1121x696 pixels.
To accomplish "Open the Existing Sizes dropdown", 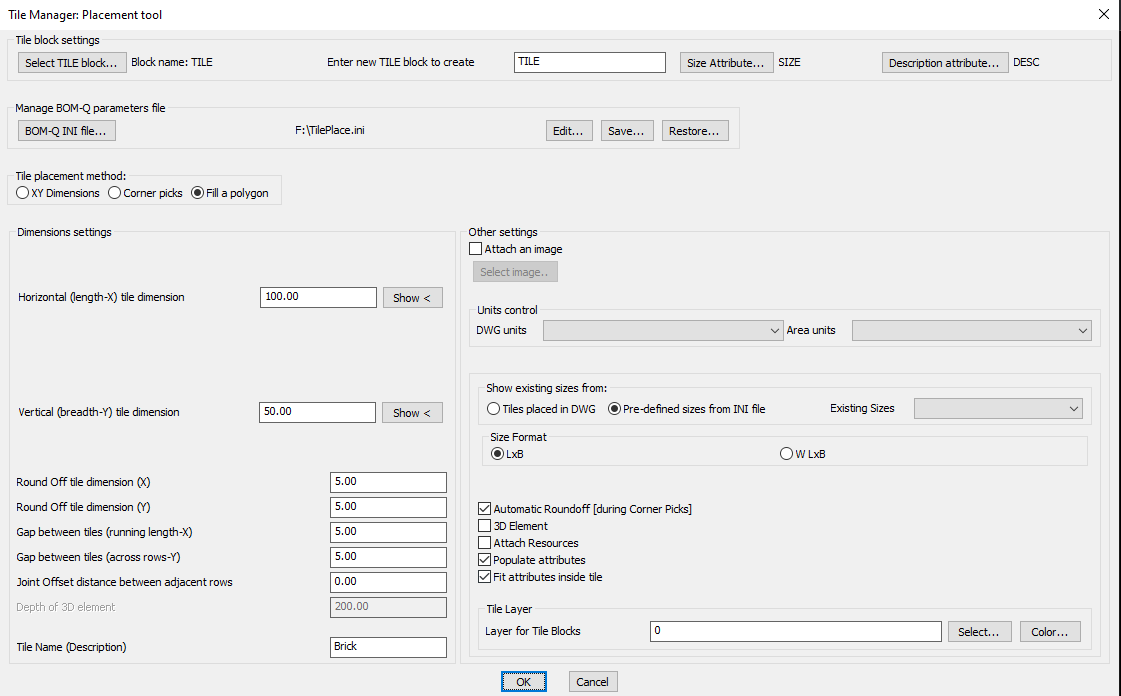I will point(998,408).
